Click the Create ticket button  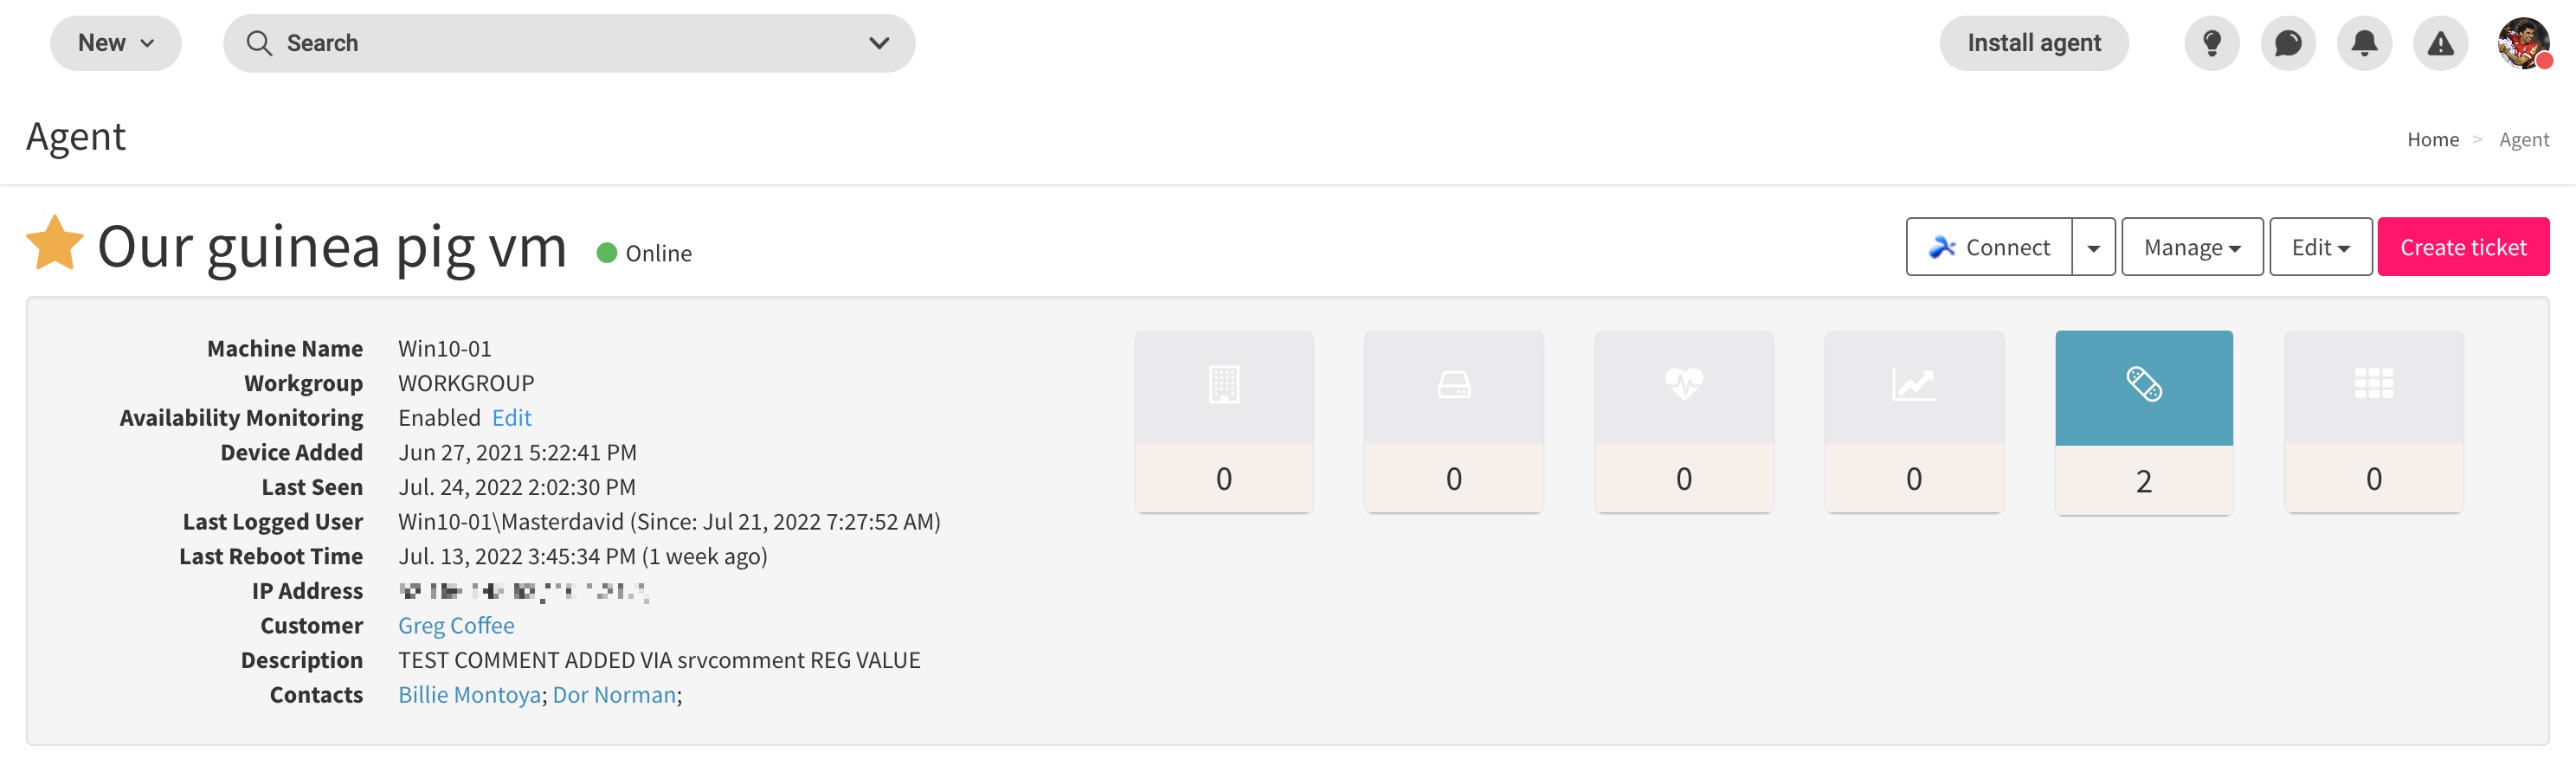coord(2463,247)
